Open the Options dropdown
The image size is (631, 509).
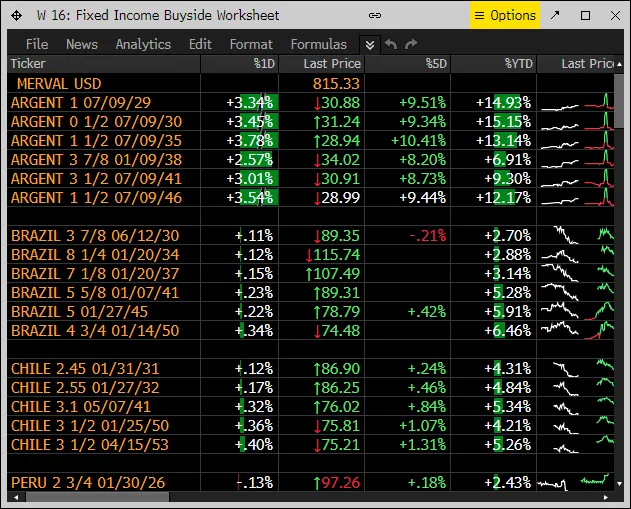tap(505, 15)
